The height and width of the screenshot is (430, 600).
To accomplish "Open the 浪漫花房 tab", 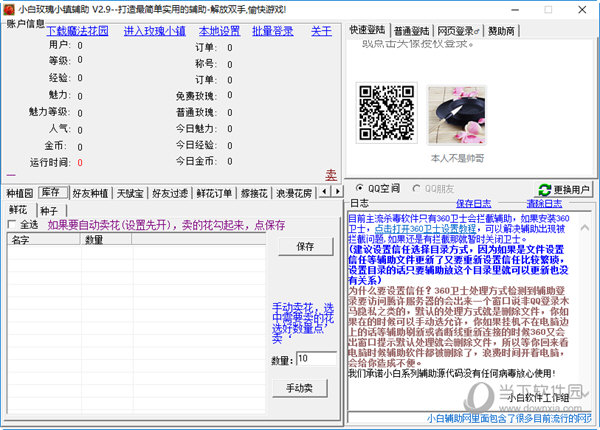I will [x=293, y=193].
